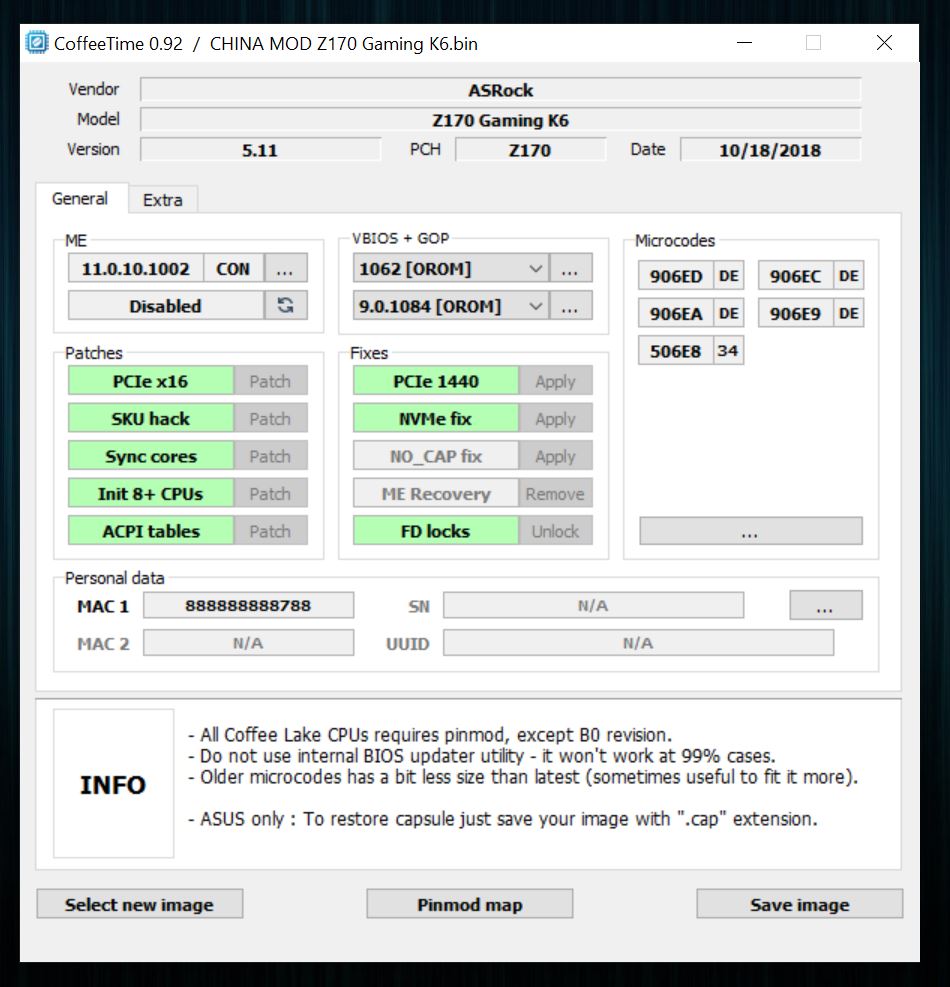Click the Model Z170 Gaming K6 field
Viewport: 950px width, 987px height.
click(500, 120)
